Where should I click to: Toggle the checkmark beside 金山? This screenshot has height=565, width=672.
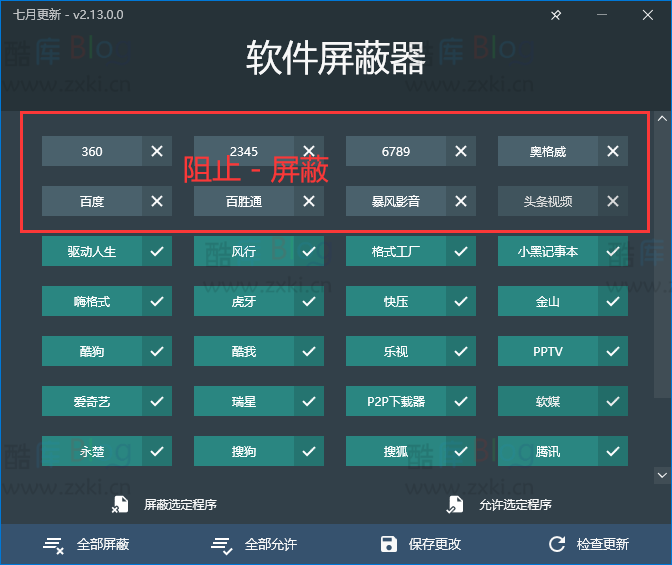point(613,301)
